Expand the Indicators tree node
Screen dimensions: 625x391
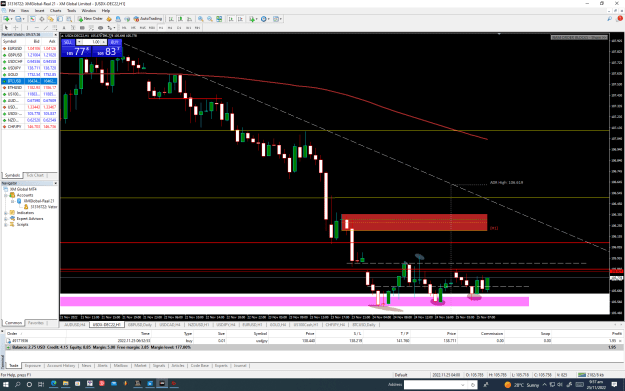[x=6, y=213]
